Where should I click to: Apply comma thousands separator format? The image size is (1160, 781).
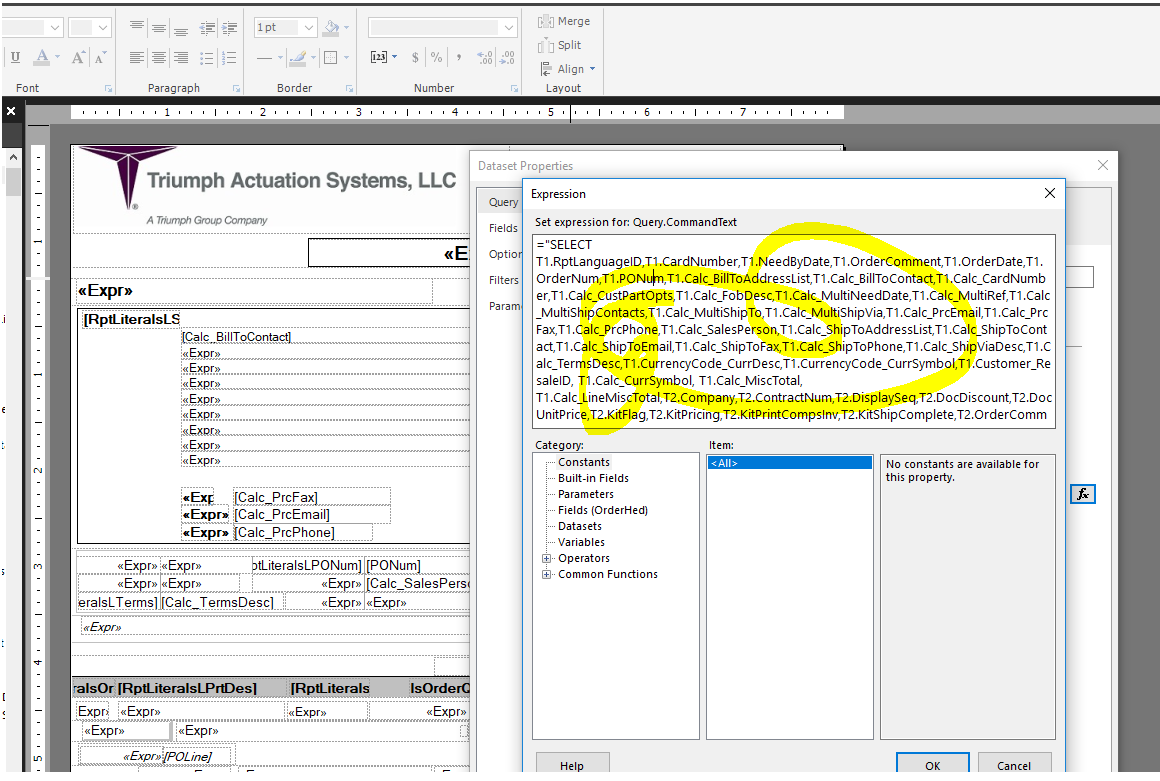pyautogui.click(x=459, y=57)
